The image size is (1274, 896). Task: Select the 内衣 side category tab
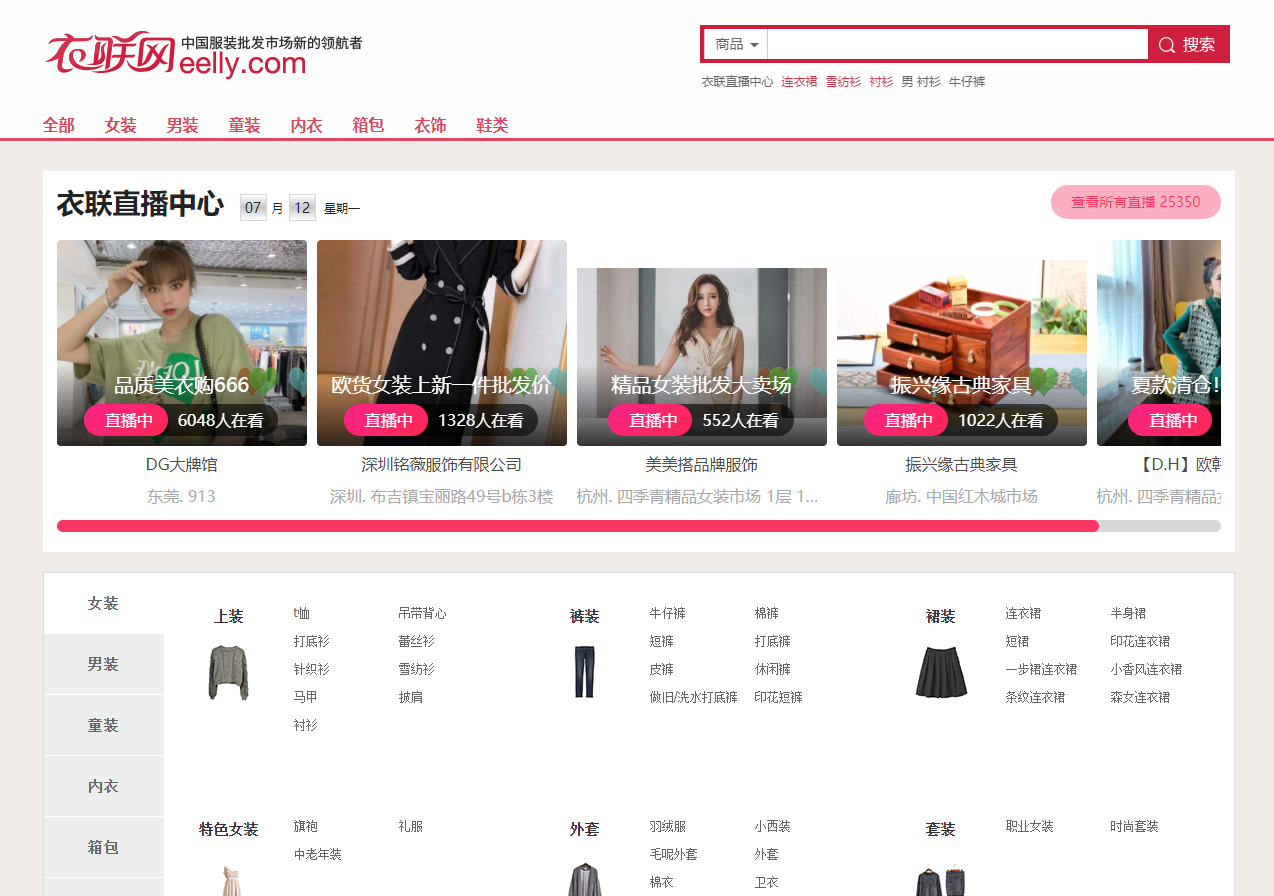104,786
